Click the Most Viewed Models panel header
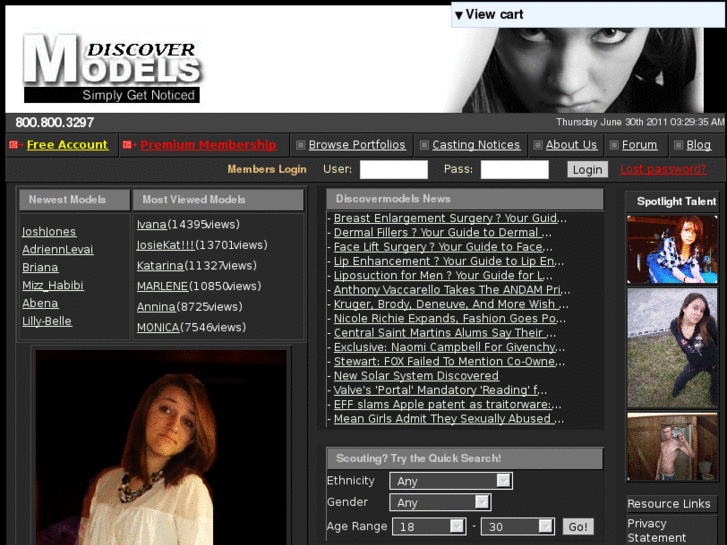 pyautogui.click(x=218, y=199)
